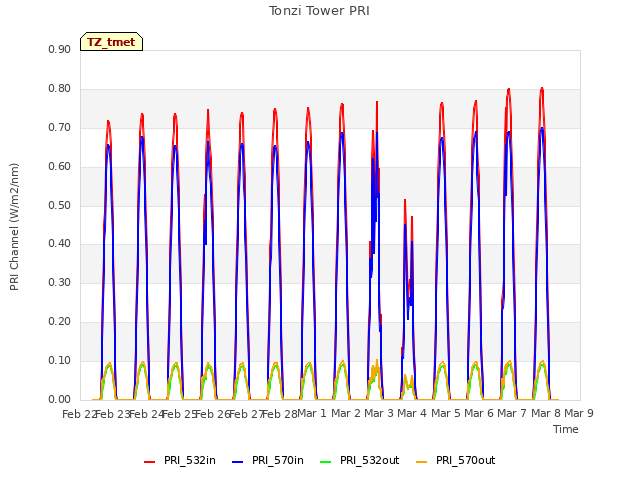Click the 0.90 y-axis tick label
640x480 pixels.
[x=59, y=49]
